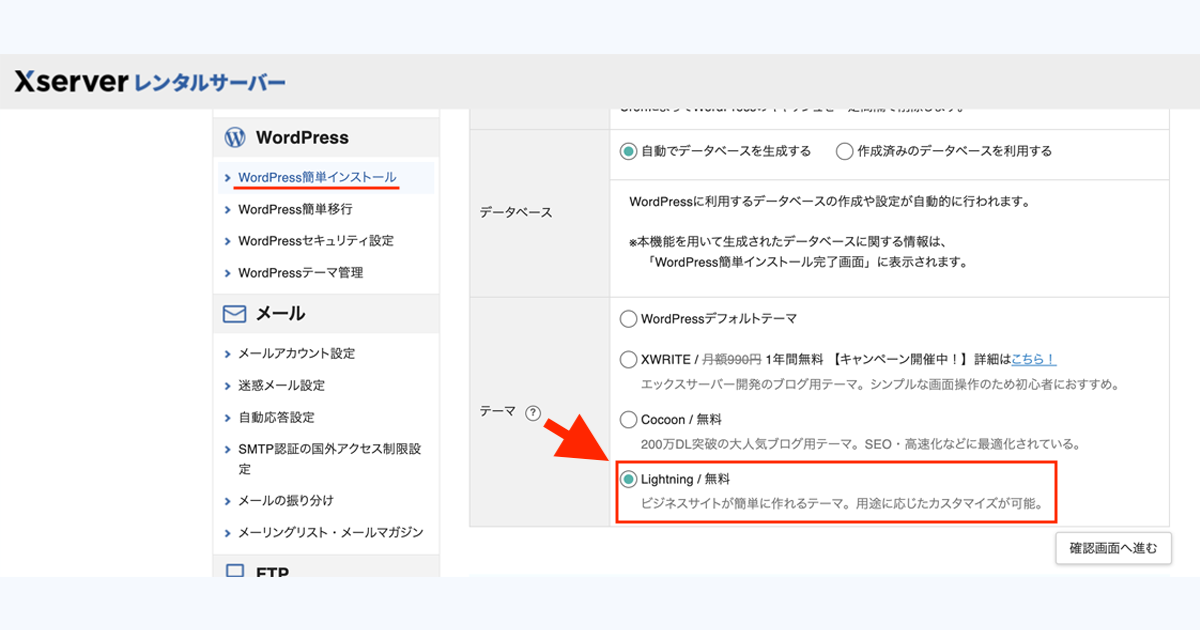Click the 確認画面へ進む button

(1113, 548)
